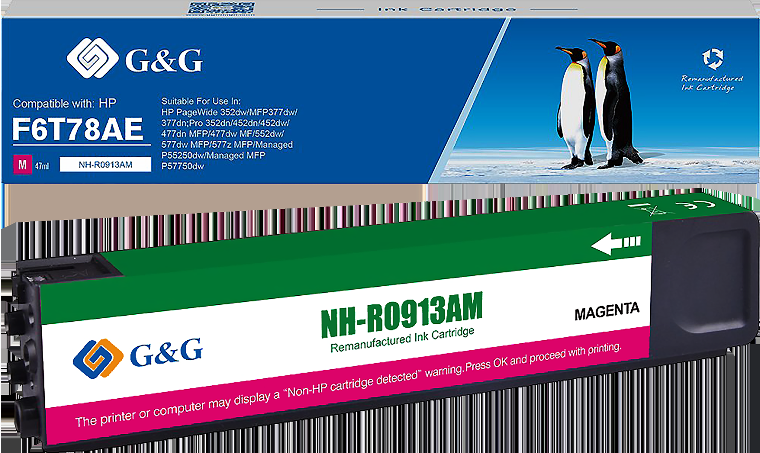Click the CE mark on the cartridge top

[x=693, y=209]
